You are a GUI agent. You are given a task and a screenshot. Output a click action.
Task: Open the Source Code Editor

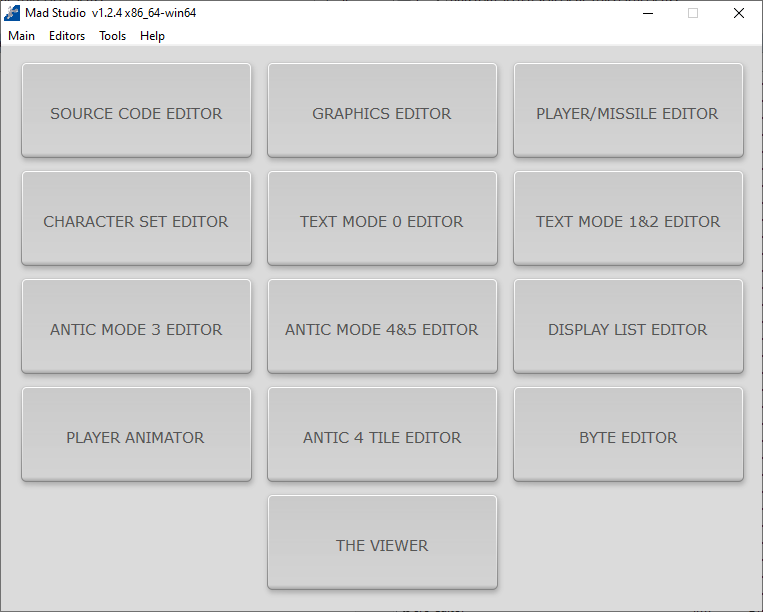pyautogui.click(x=136, y=113)
